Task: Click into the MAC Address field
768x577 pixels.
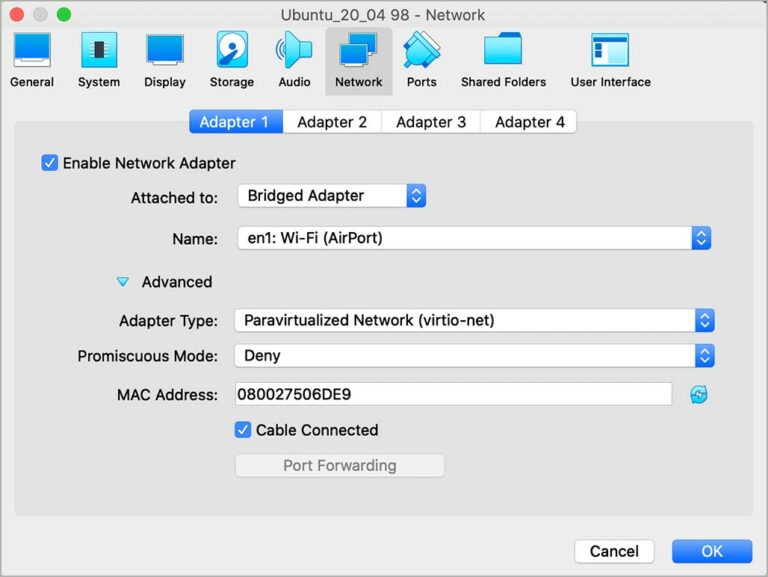Action: point(452,395)
